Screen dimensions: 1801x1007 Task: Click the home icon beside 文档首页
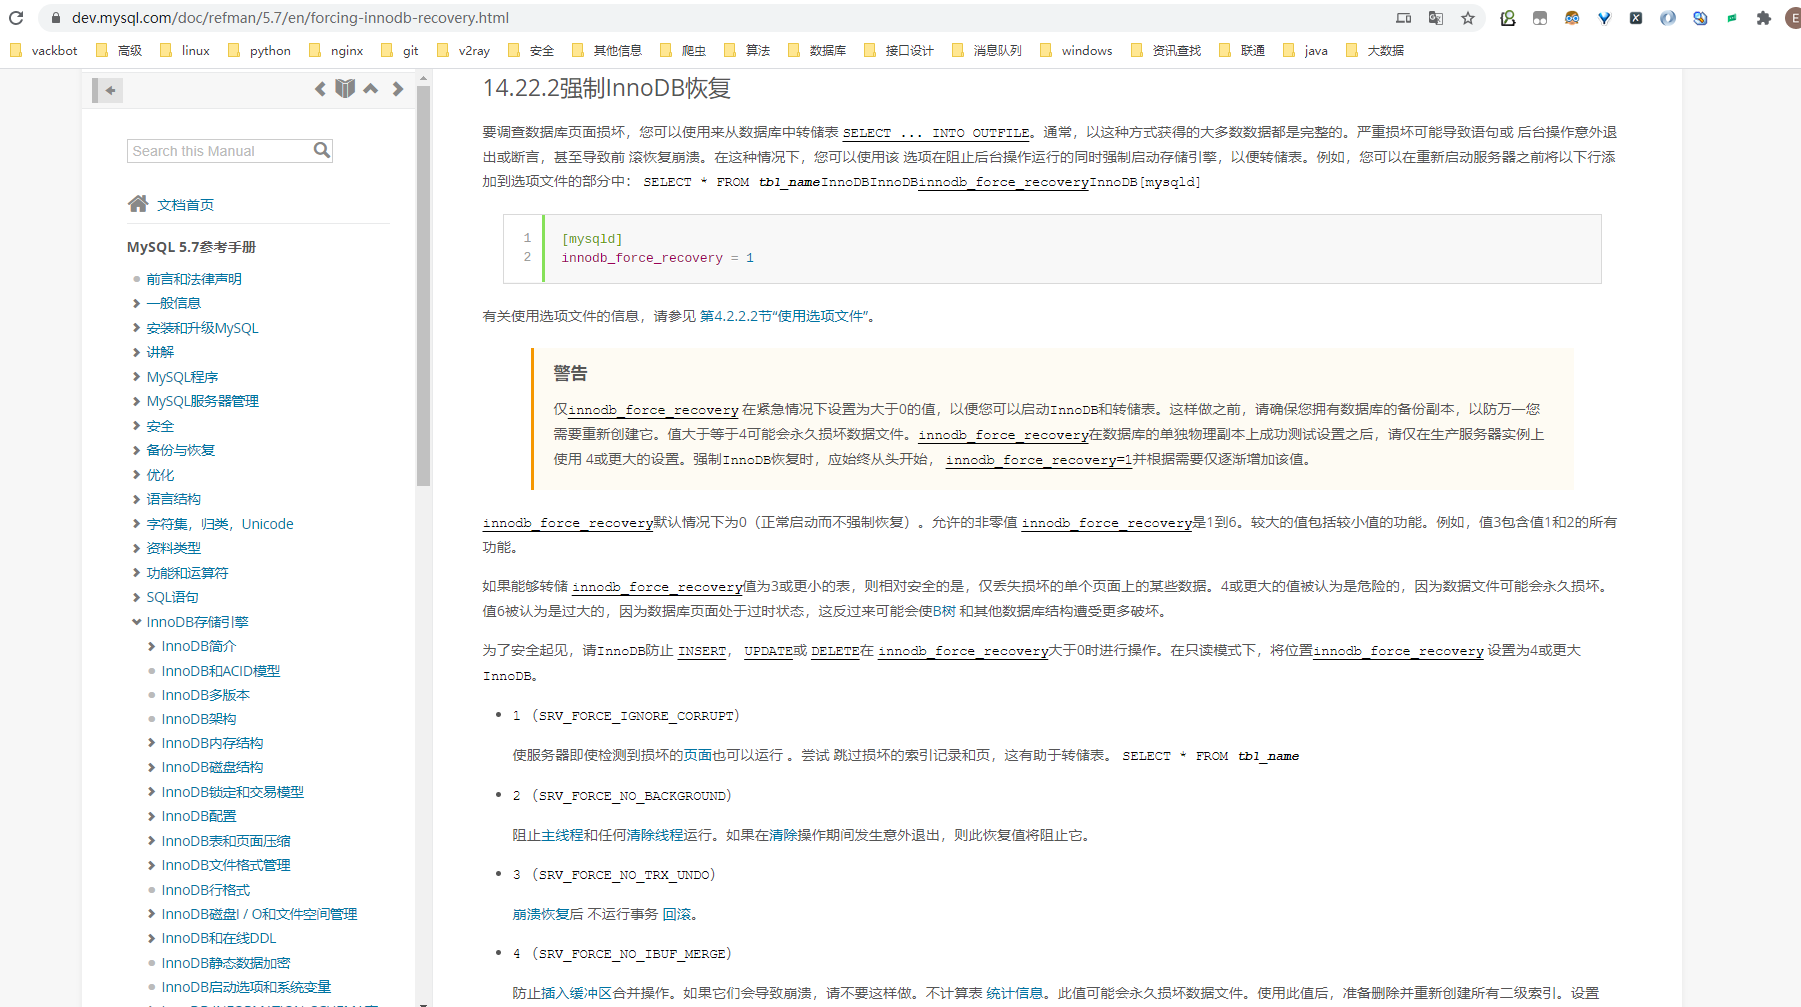(137, 203)
